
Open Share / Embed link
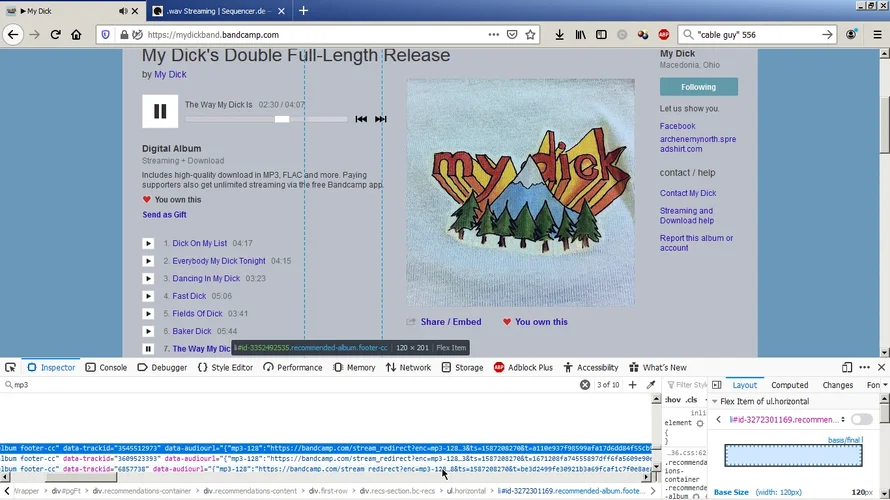point(451,322)
